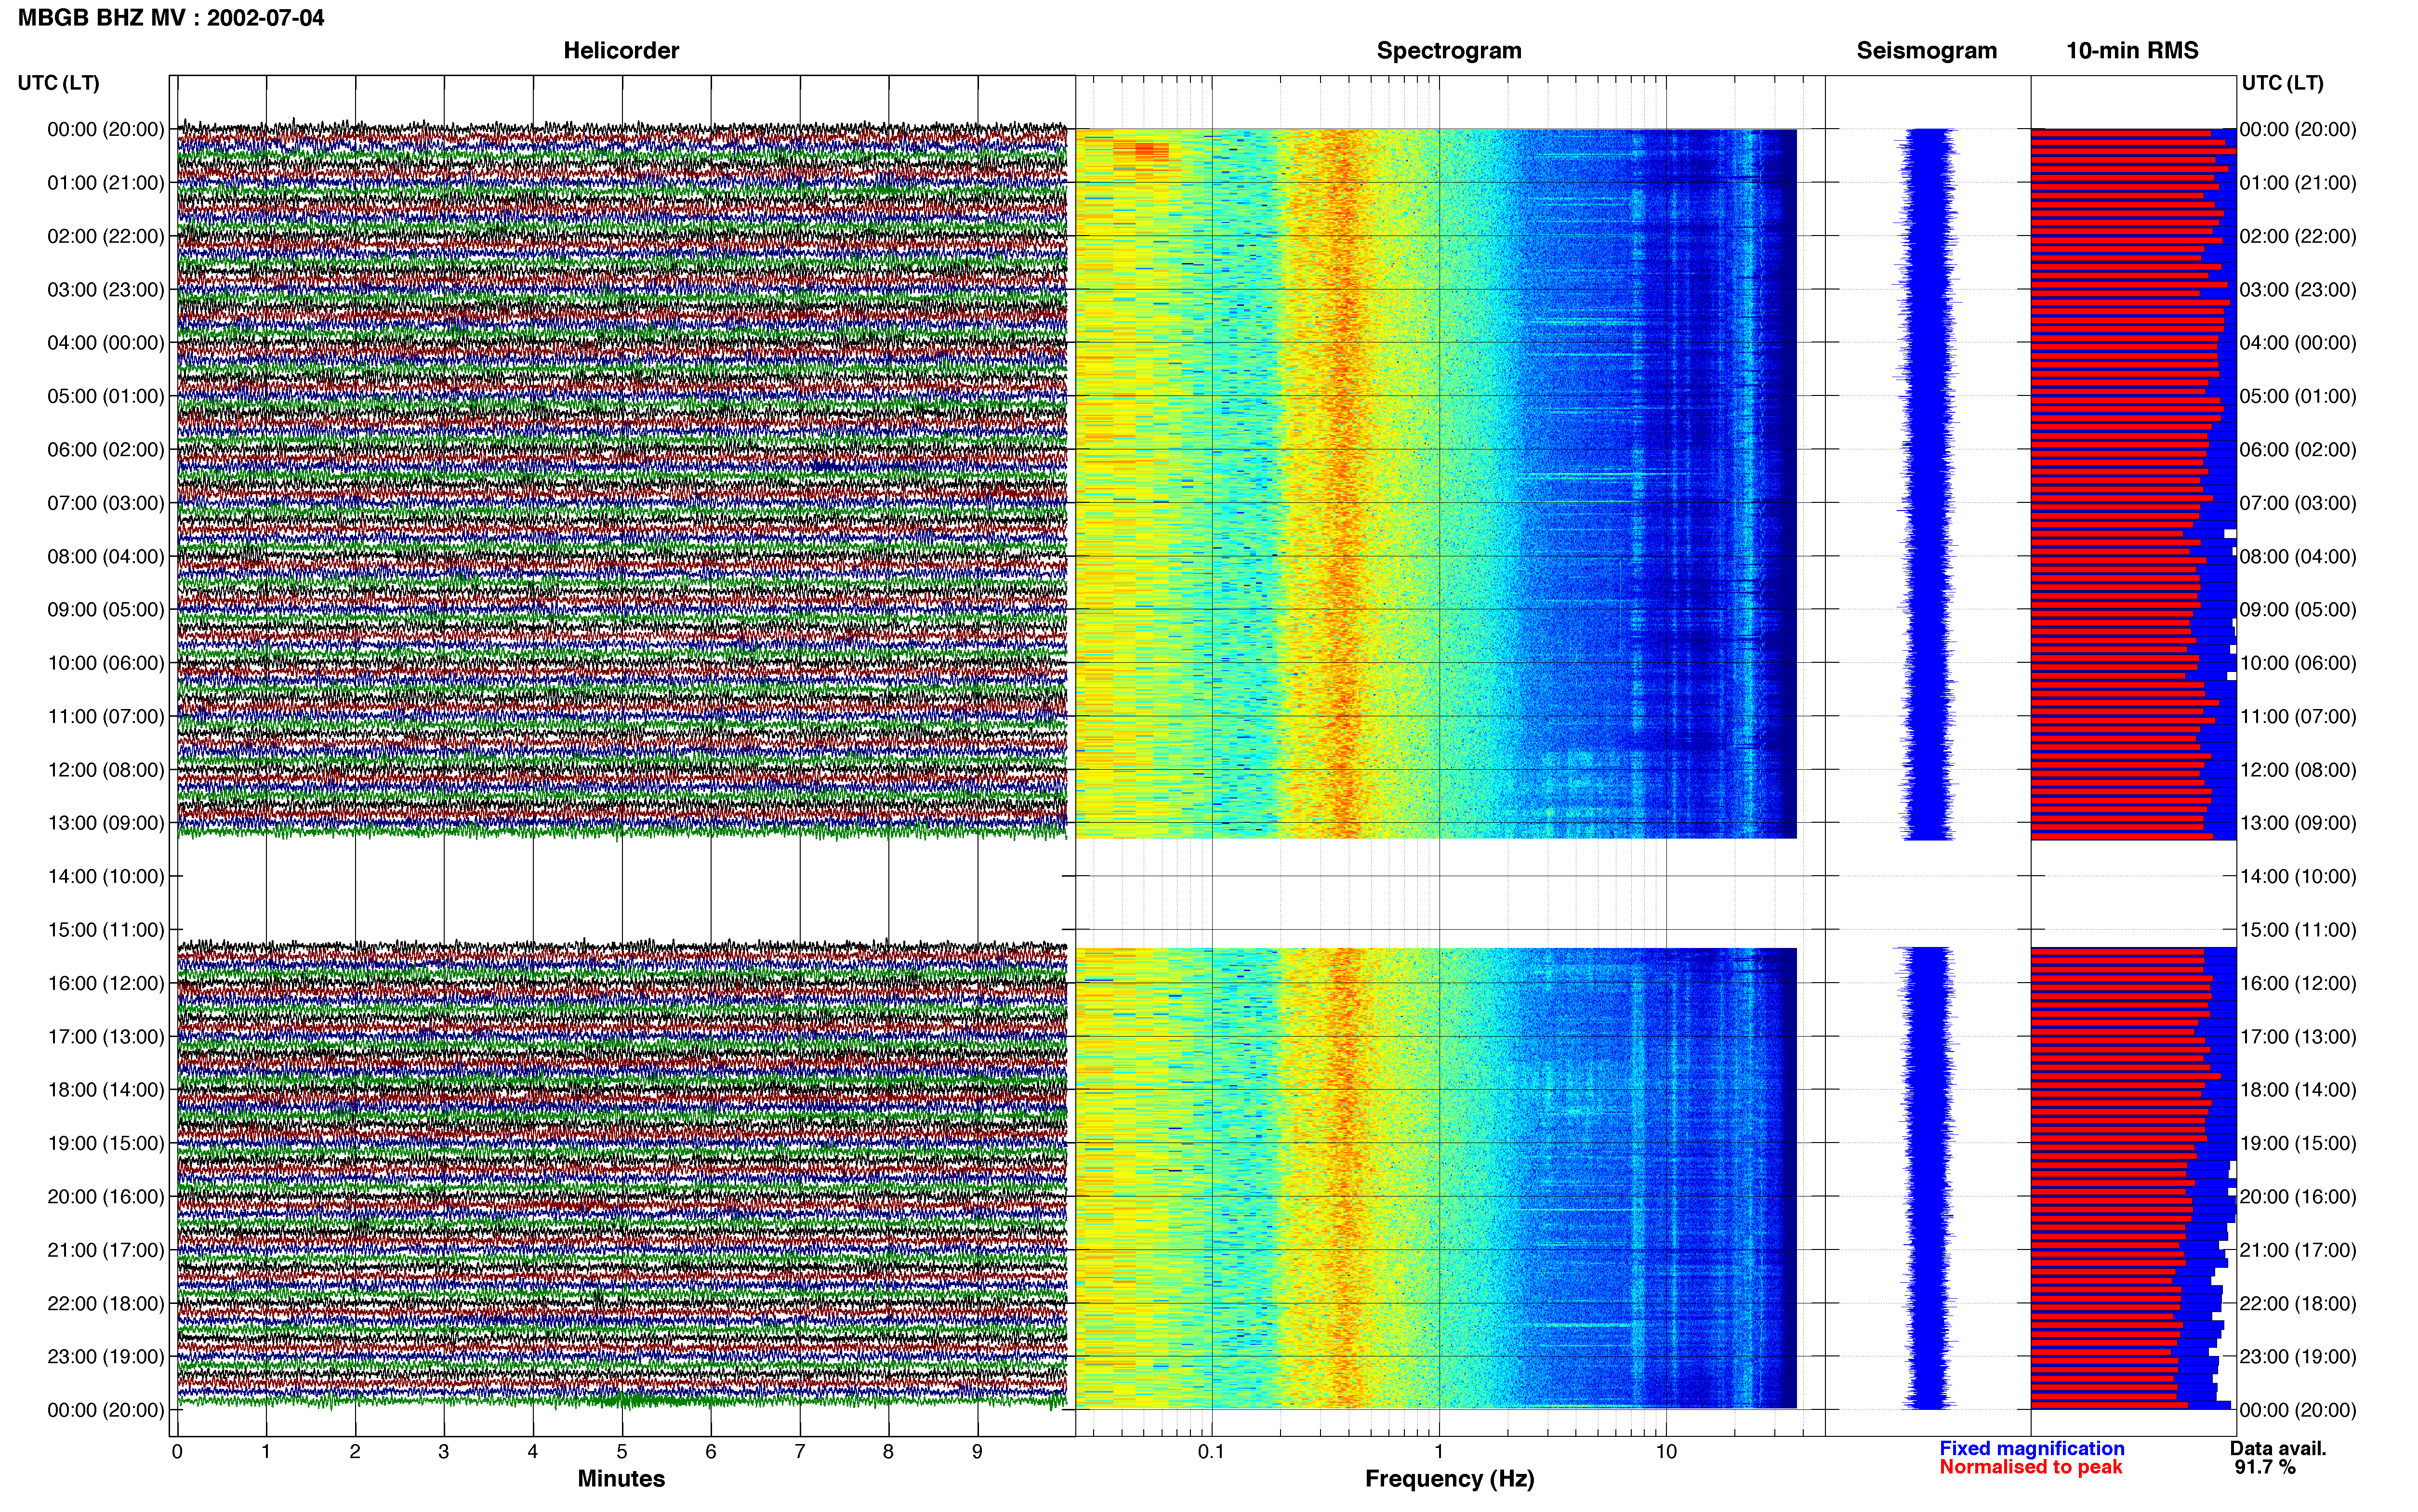Click right-axis time label '23:00 (19:00)'

[x=2298, y=1357]
